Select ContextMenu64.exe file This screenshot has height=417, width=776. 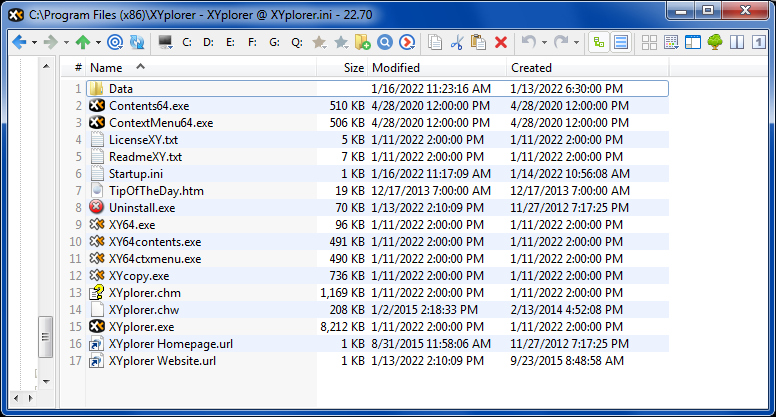pos(161,123)
